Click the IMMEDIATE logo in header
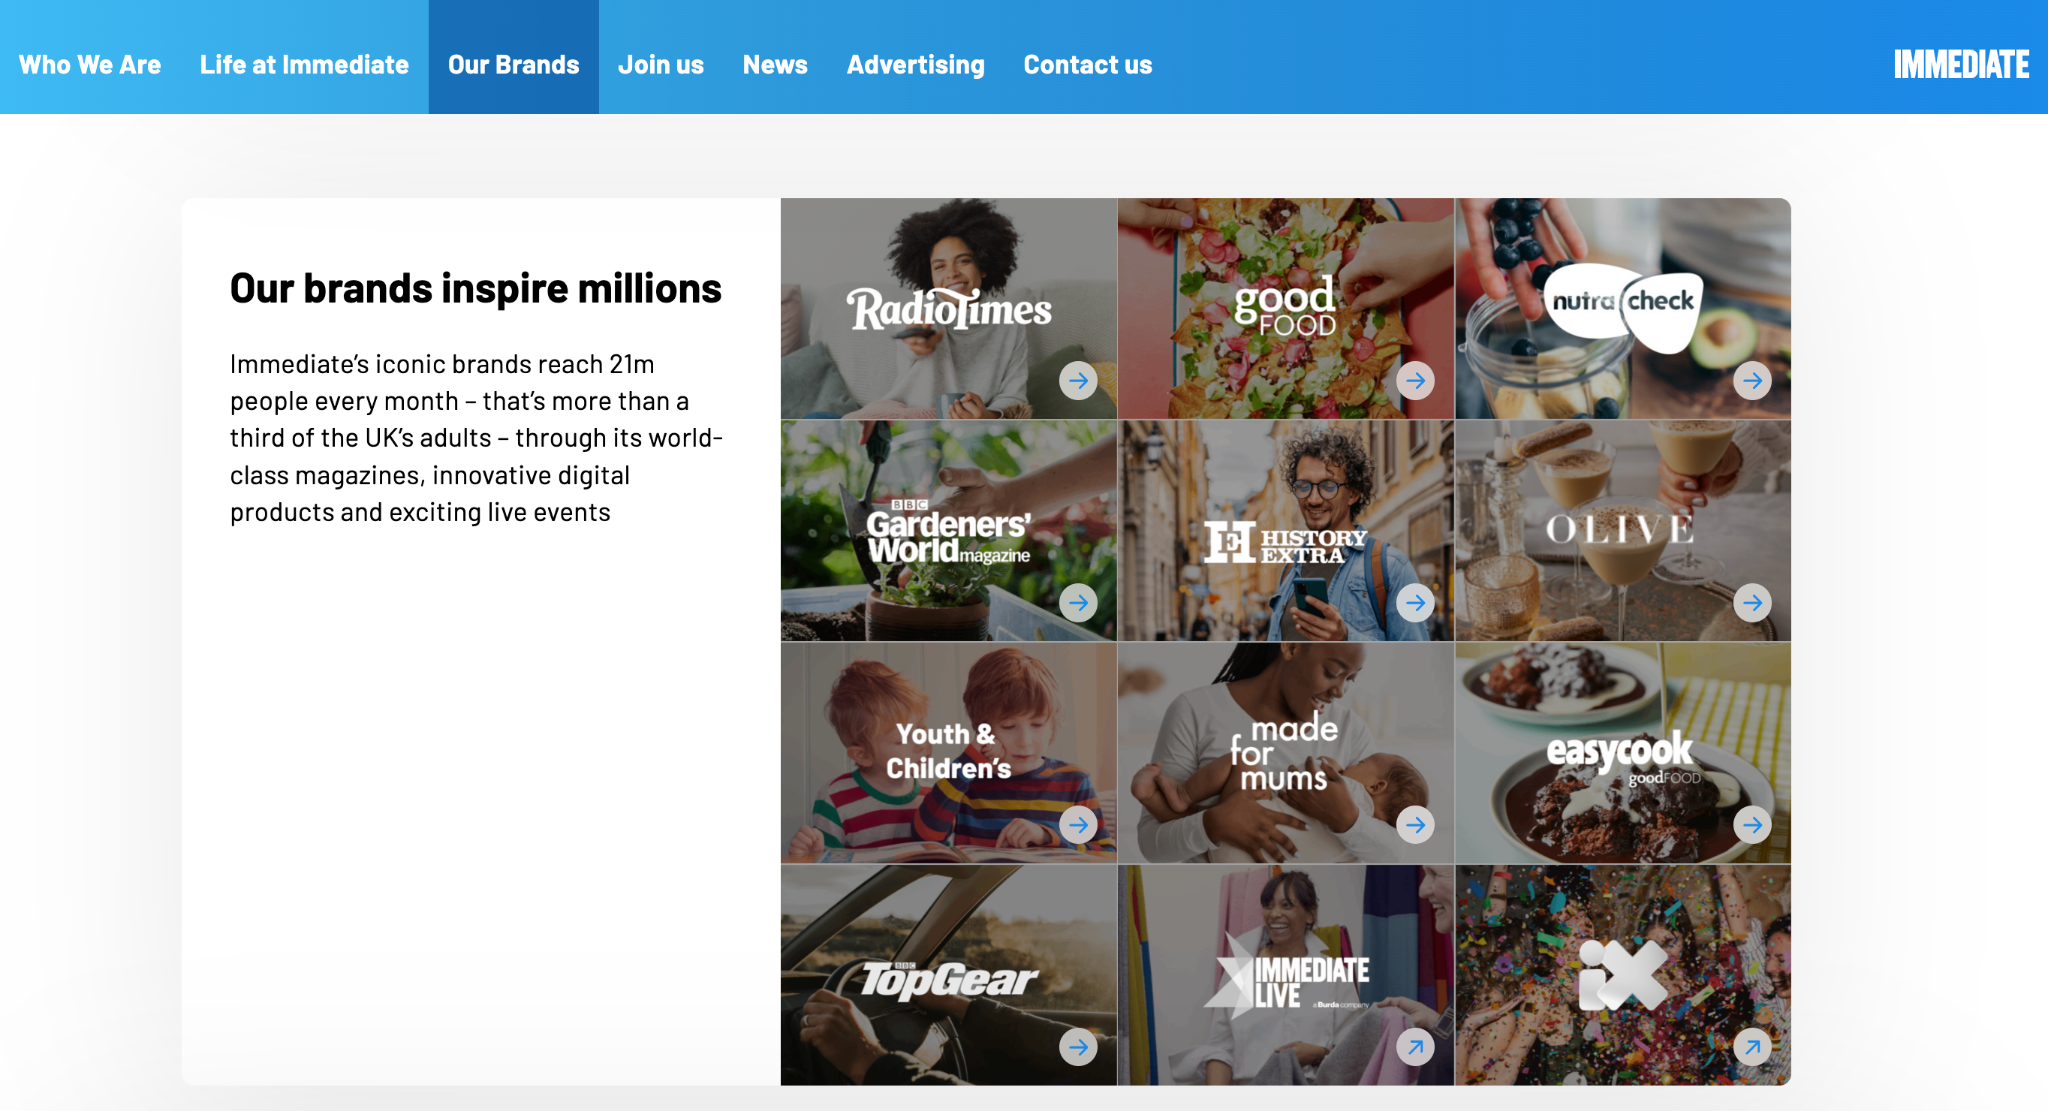 pos(1961,65)
